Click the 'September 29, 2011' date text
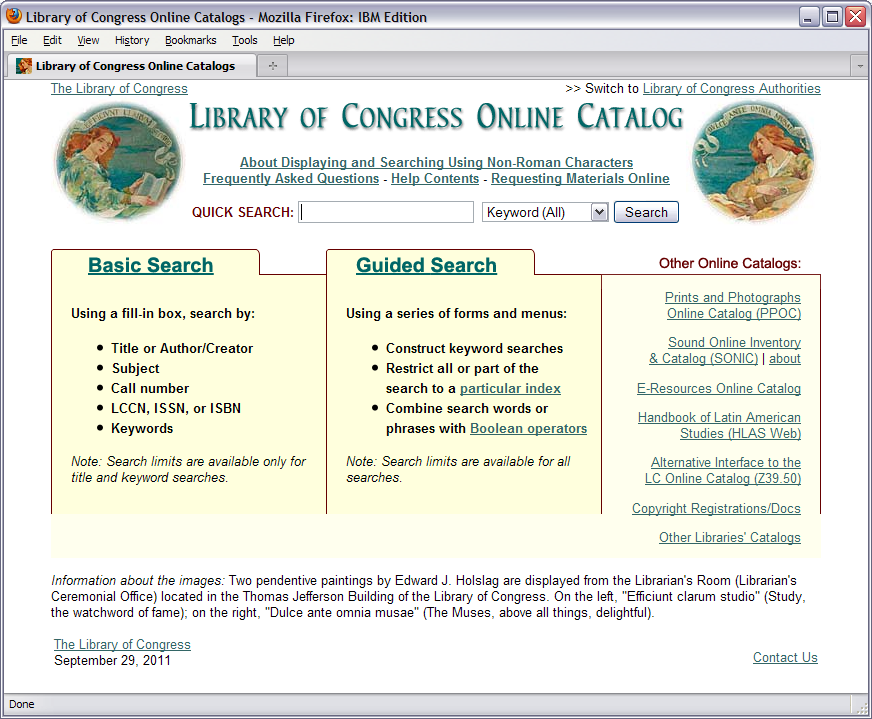The width and height of the screenshot is (872, 719). point(112,661)
